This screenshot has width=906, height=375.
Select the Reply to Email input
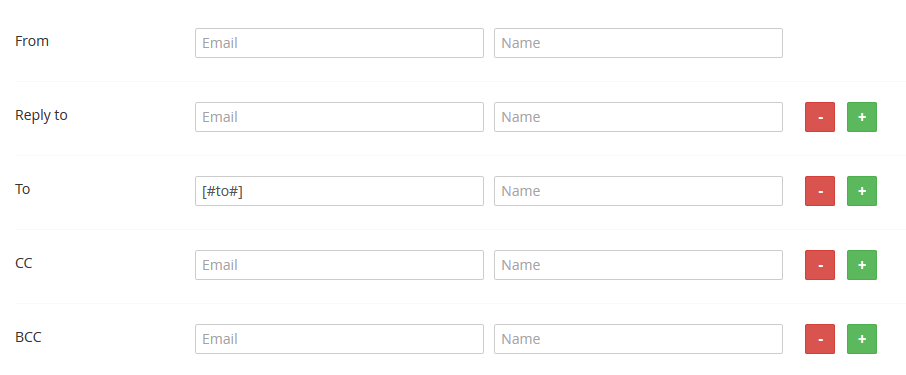pyautogui.click(x=339, y=117)
